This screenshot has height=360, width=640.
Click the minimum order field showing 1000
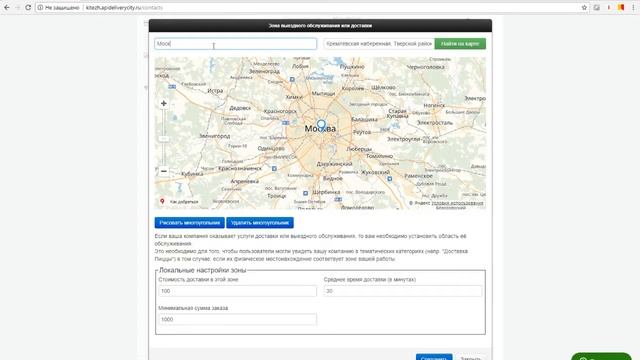(237, 319)
